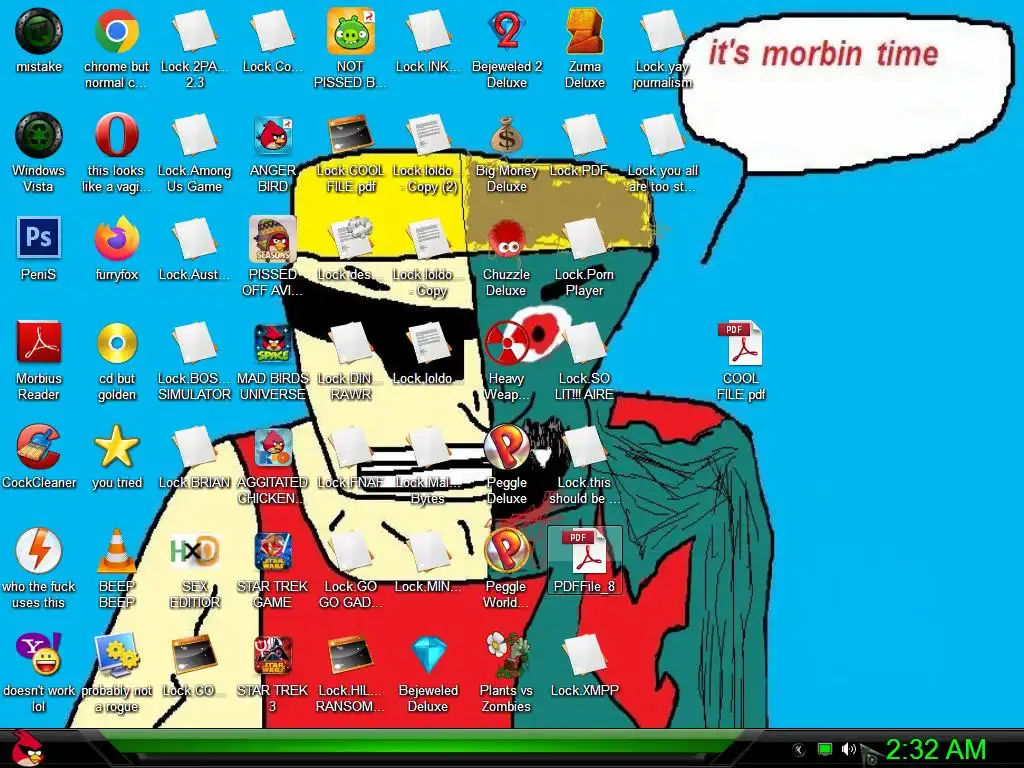1024x768 pixels.
Task: Open Lock.GO GO GAD... file
Action: click(351, 551)
